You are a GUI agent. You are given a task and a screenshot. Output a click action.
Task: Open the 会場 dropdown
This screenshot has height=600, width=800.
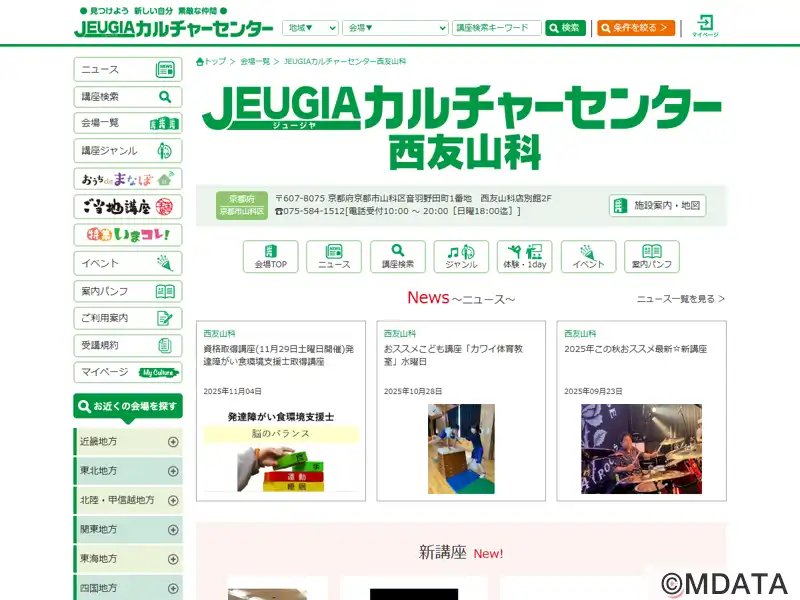coord(395,28)
